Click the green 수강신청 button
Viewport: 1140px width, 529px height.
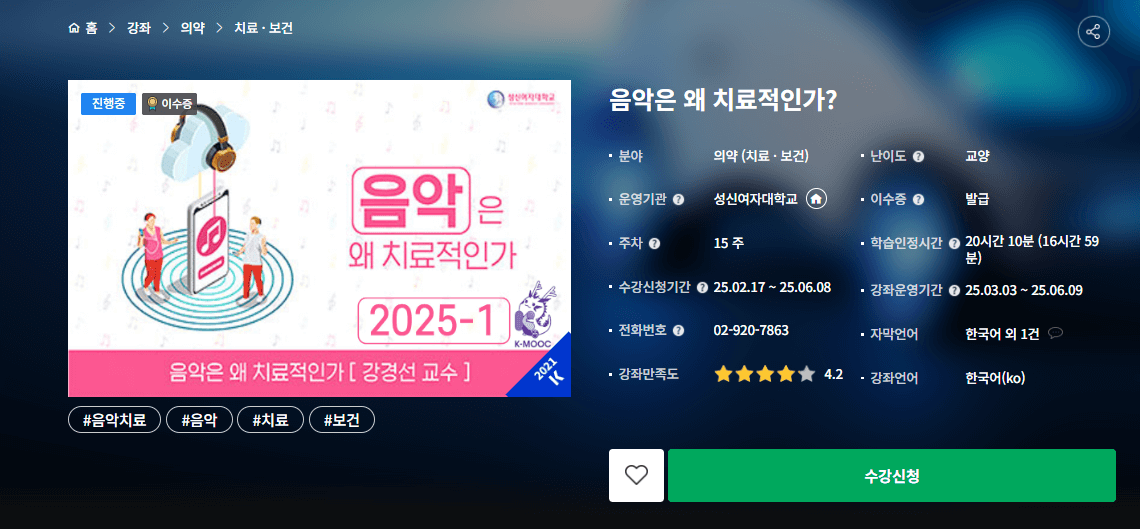(x=891, y=475)
